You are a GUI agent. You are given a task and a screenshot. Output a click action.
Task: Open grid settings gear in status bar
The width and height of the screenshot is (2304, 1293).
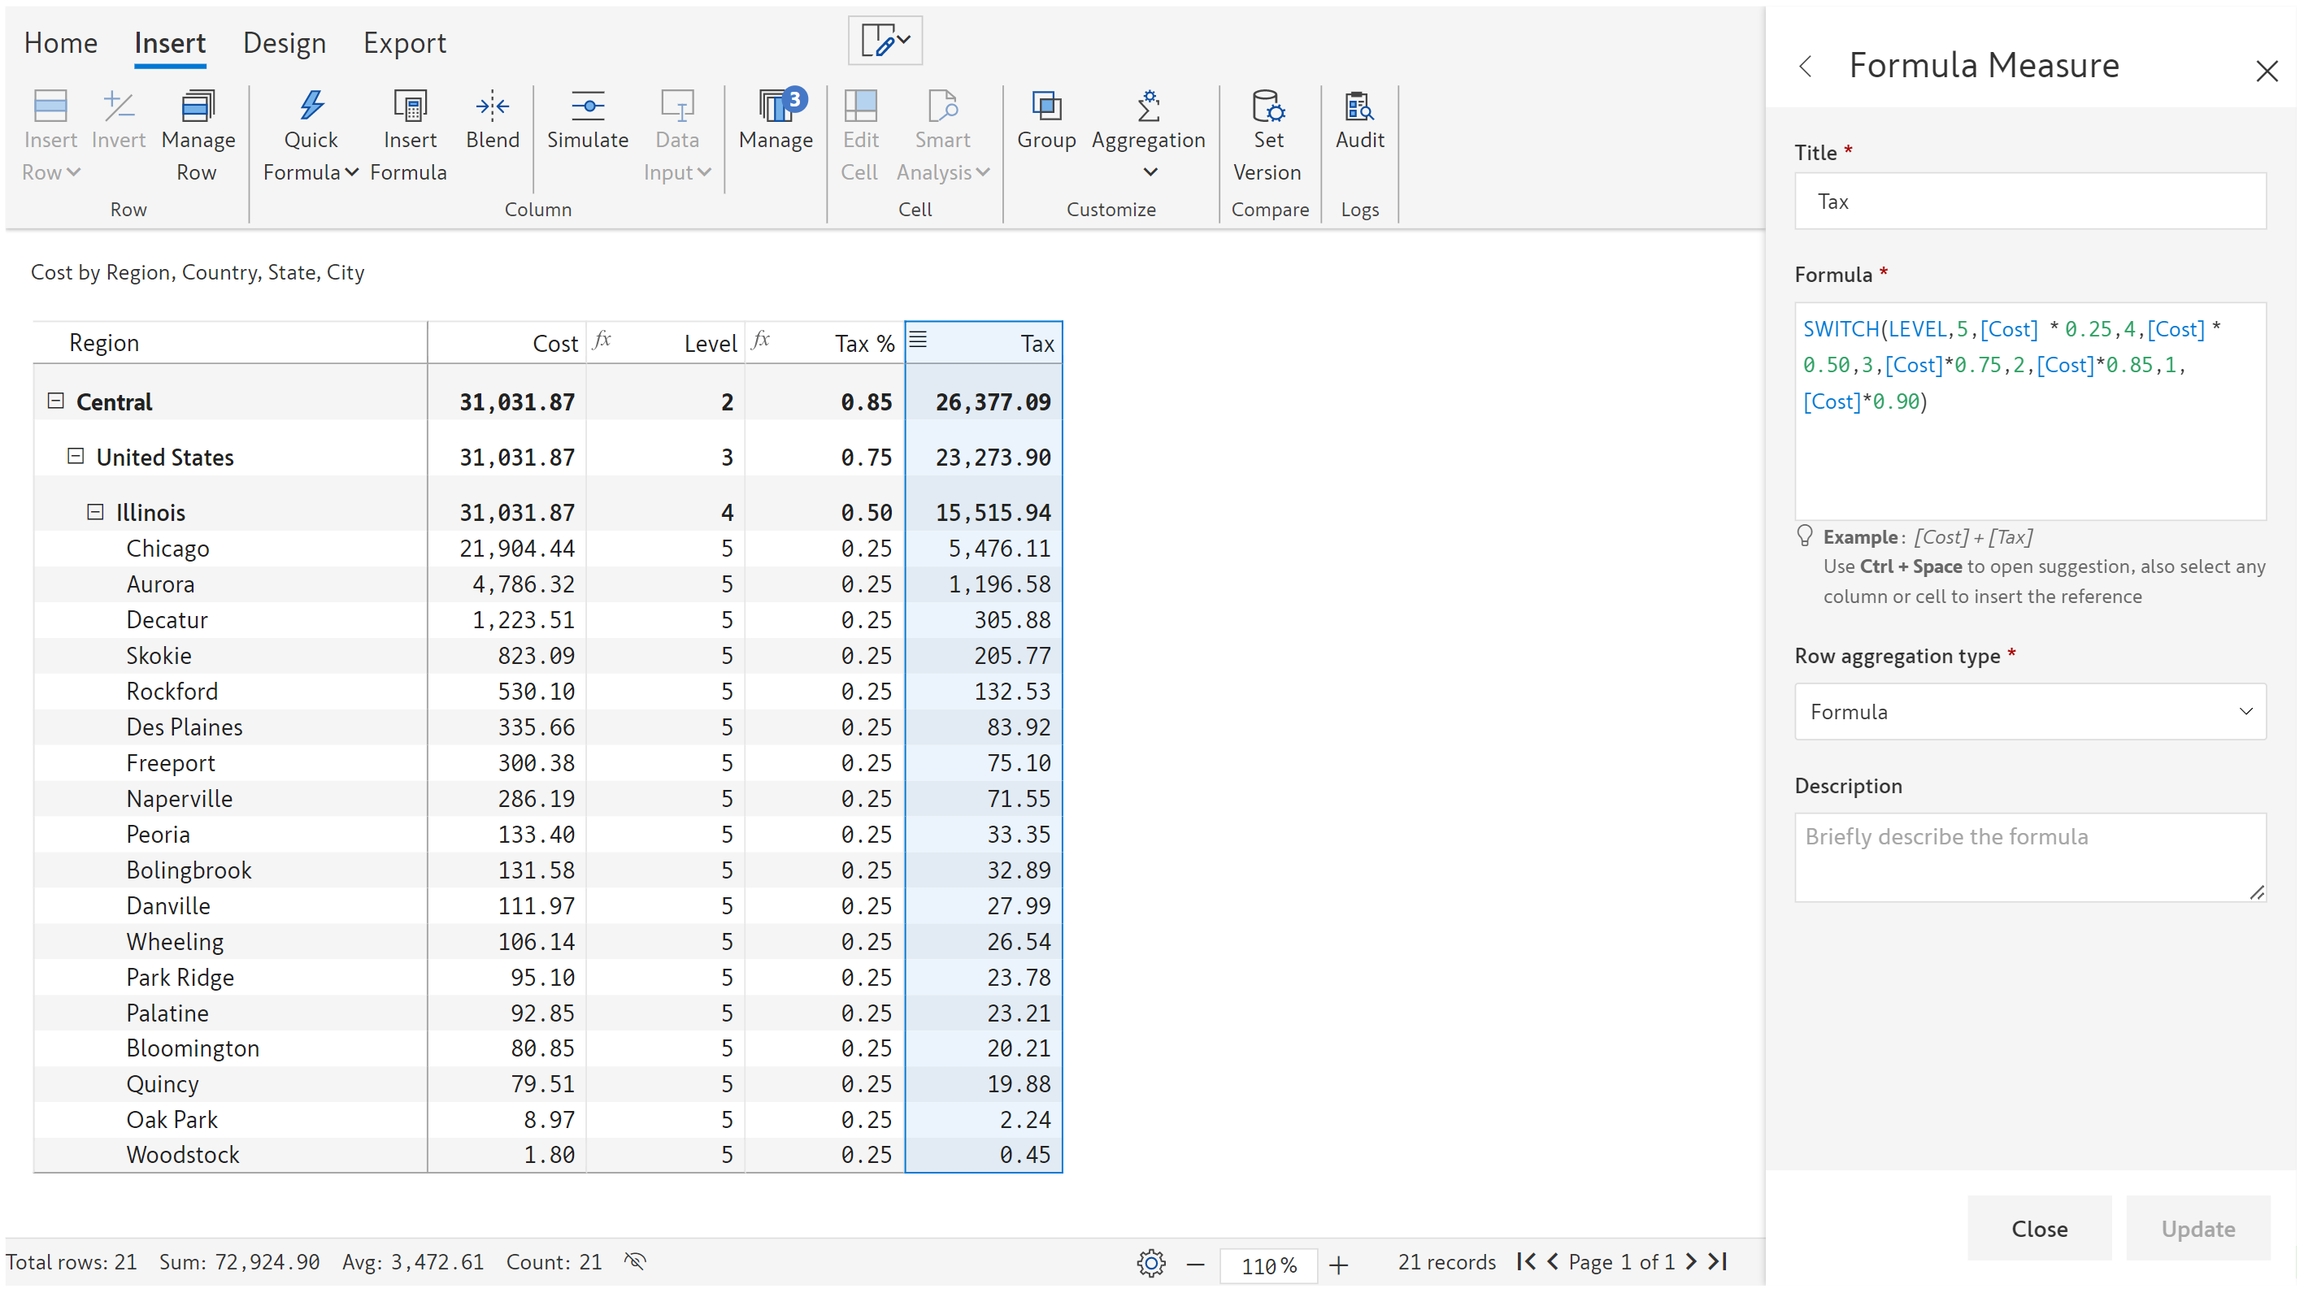[1151, 1263]
